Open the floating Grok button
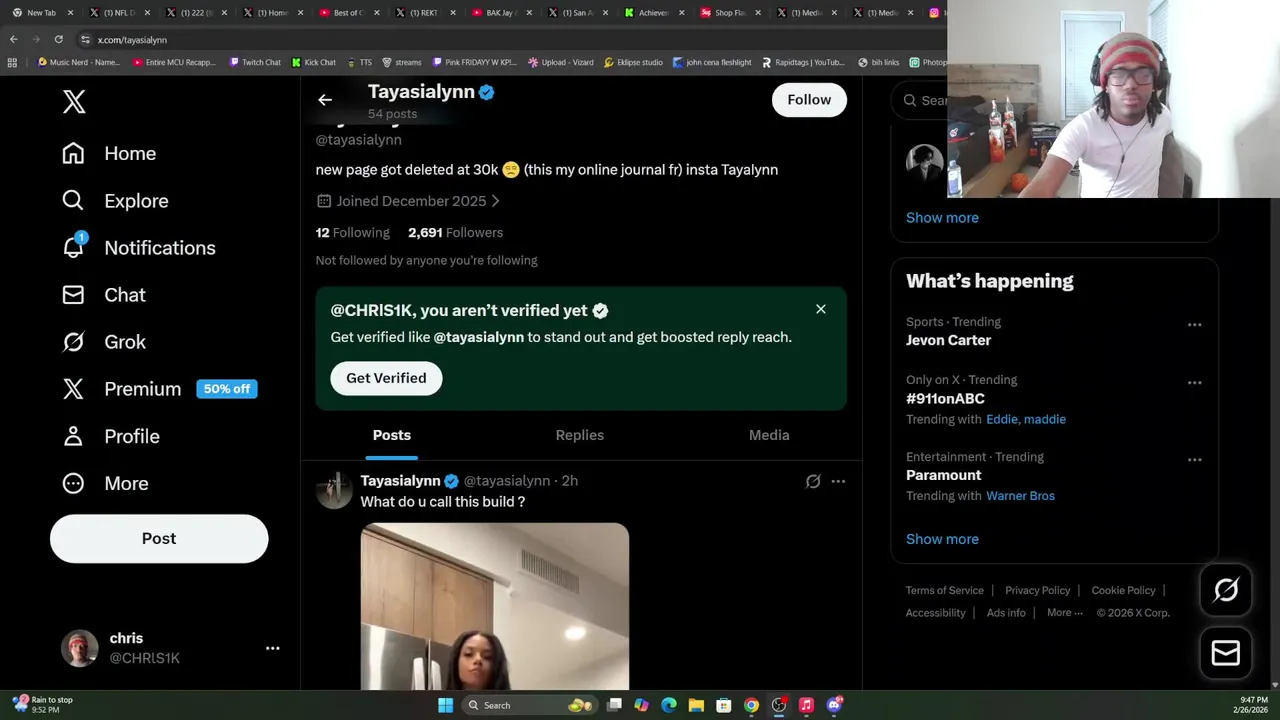The width and height of the screenshot is (1280, 720). 1226,590
